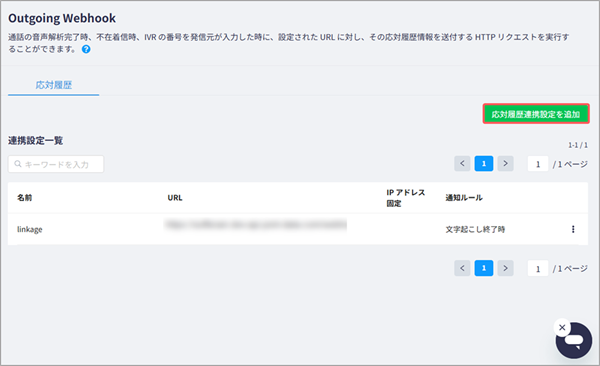Image resolution: width=600 pixels, height=366 pixels.
Task: Click the 通知ルール column header
Action: (x=464, y=198)
